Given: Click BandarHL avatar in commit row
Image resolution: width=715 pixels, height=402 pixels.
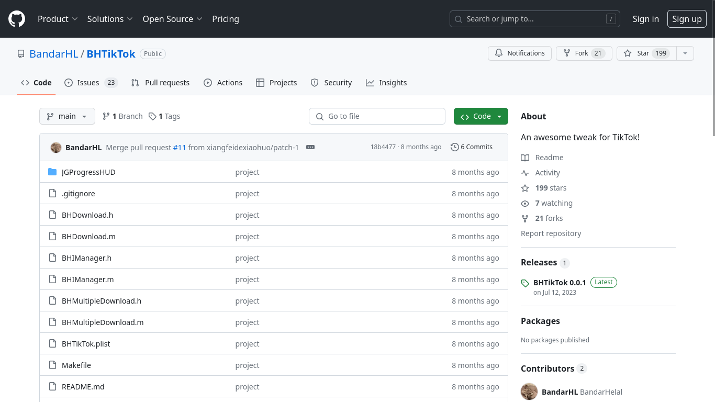Looking at the screenshot, I should coord(56,147).
